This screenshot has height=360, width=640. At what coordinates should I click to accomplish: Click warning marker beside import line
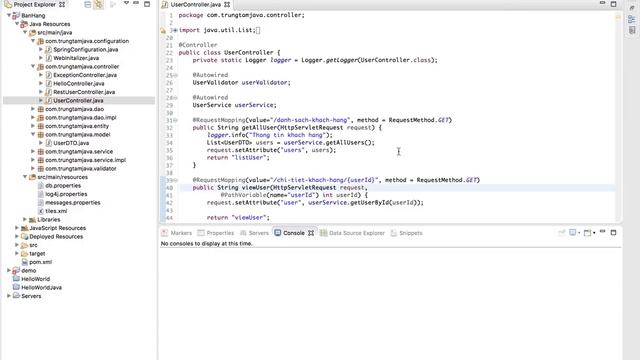pyautogui.click(x=163, y=30)
